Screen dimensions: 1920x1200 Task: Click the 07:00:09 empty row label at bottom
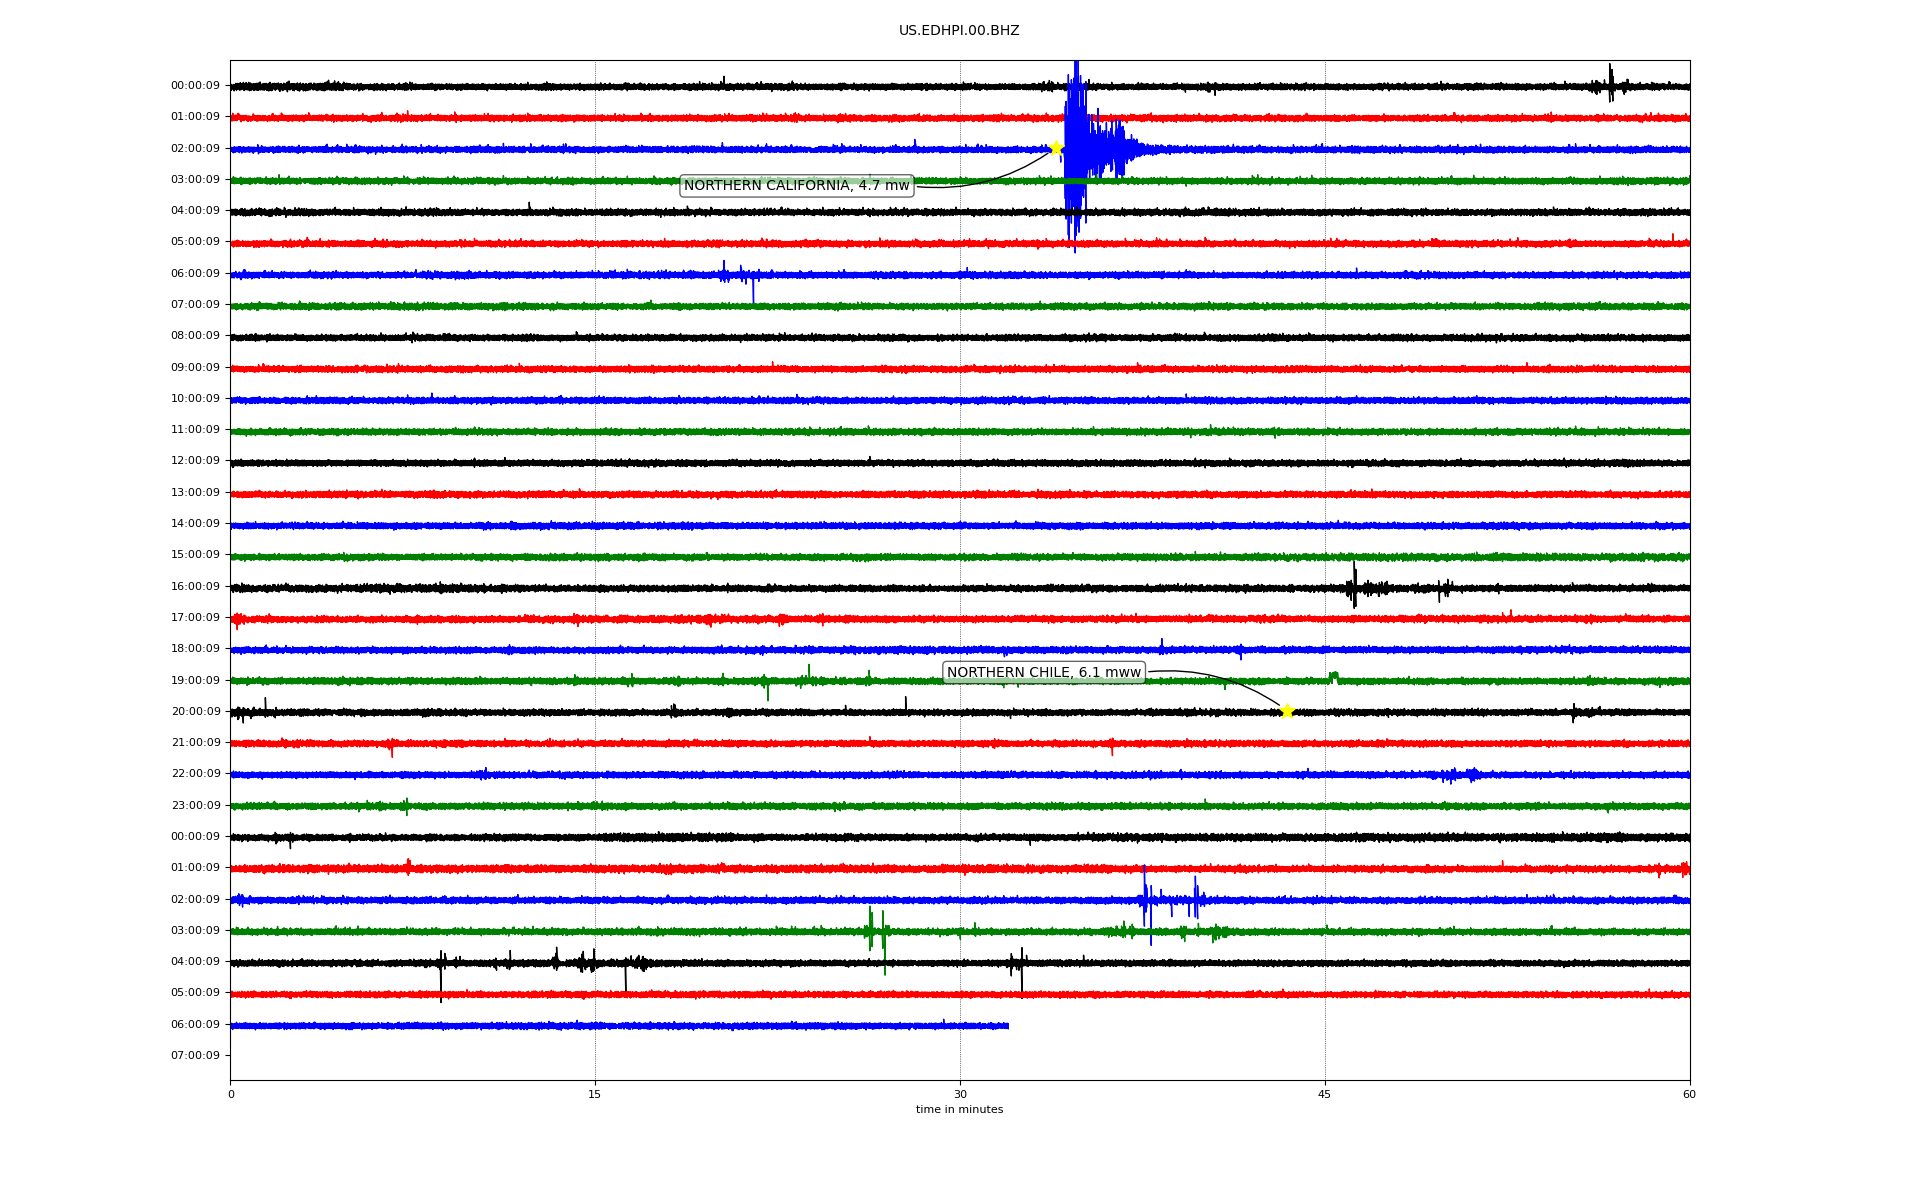195,1056
